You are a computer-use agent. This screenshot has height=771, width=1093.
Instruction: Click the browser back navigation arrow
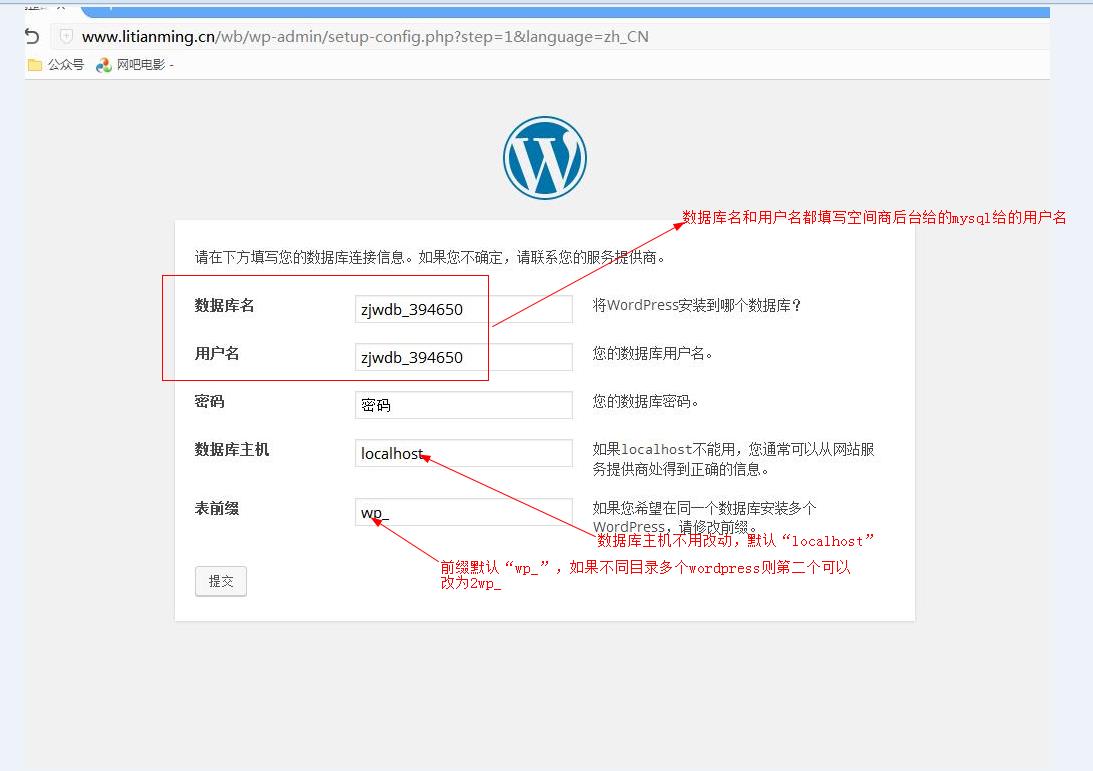pos(30,35)
